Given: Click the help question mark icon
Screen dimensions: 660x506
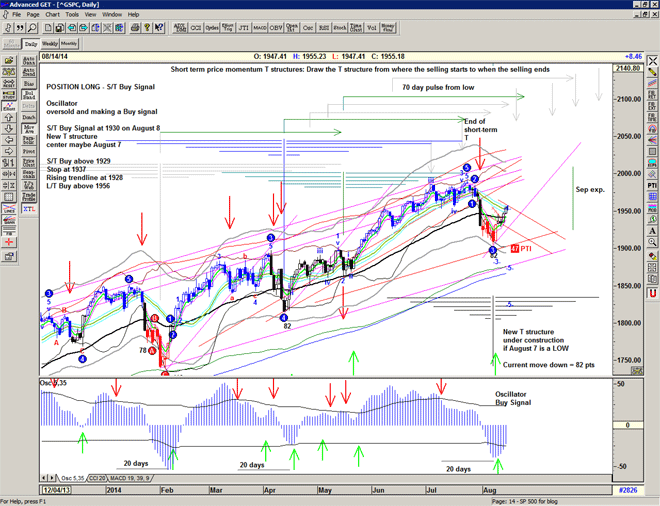Looking at the screenshot, I should (146, 28).
